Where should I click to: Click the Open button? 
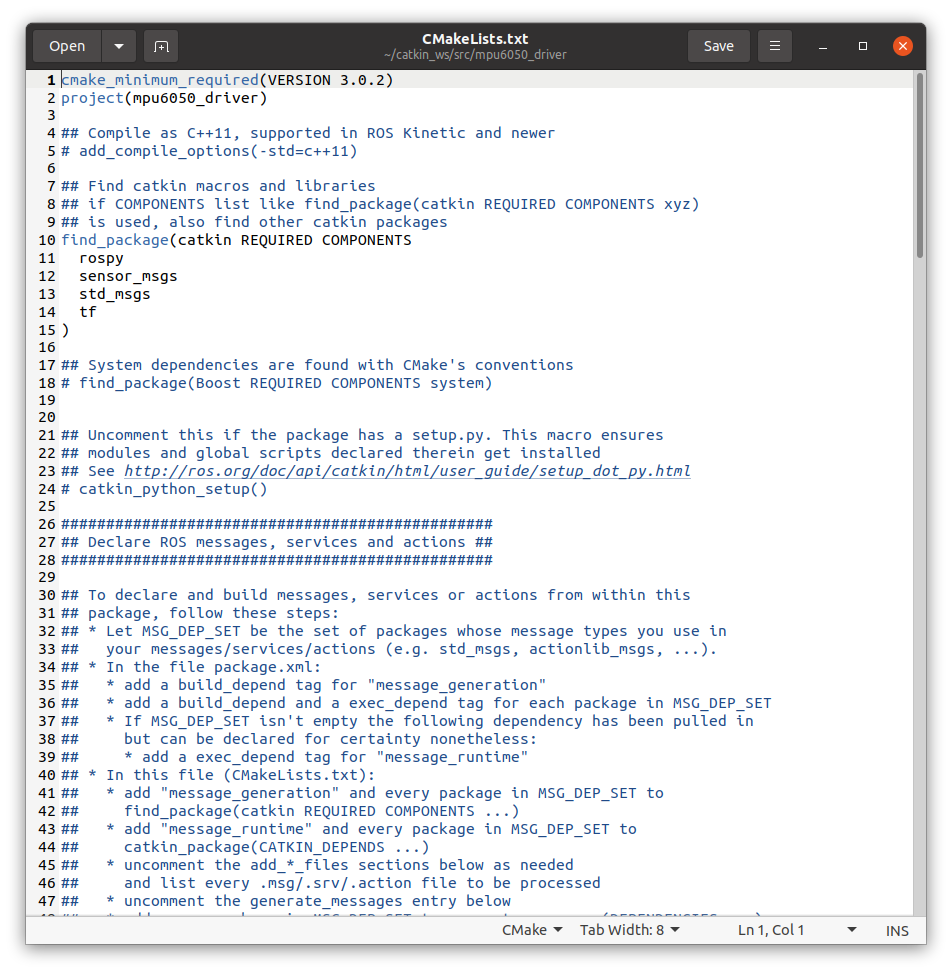point(67,47)
